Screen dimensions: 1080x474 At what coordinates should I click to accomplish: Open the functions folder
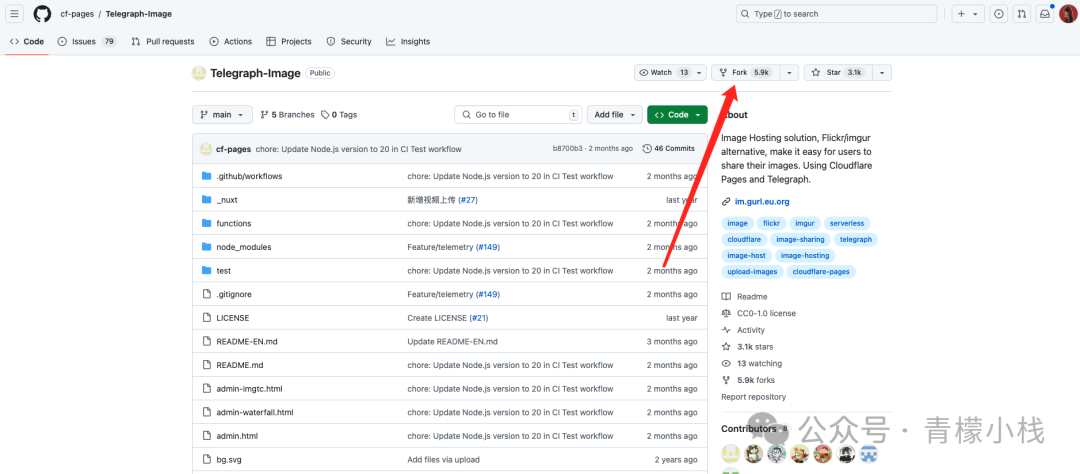click(x=233, y=223)
